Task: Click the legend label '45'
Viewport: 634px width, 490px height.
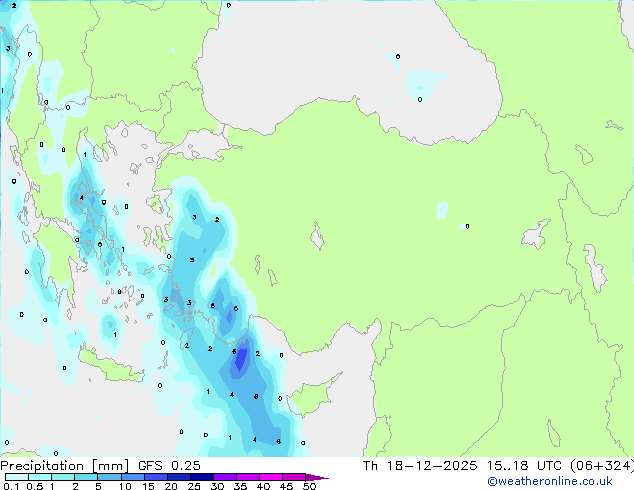Action: [x=286, y=486]
